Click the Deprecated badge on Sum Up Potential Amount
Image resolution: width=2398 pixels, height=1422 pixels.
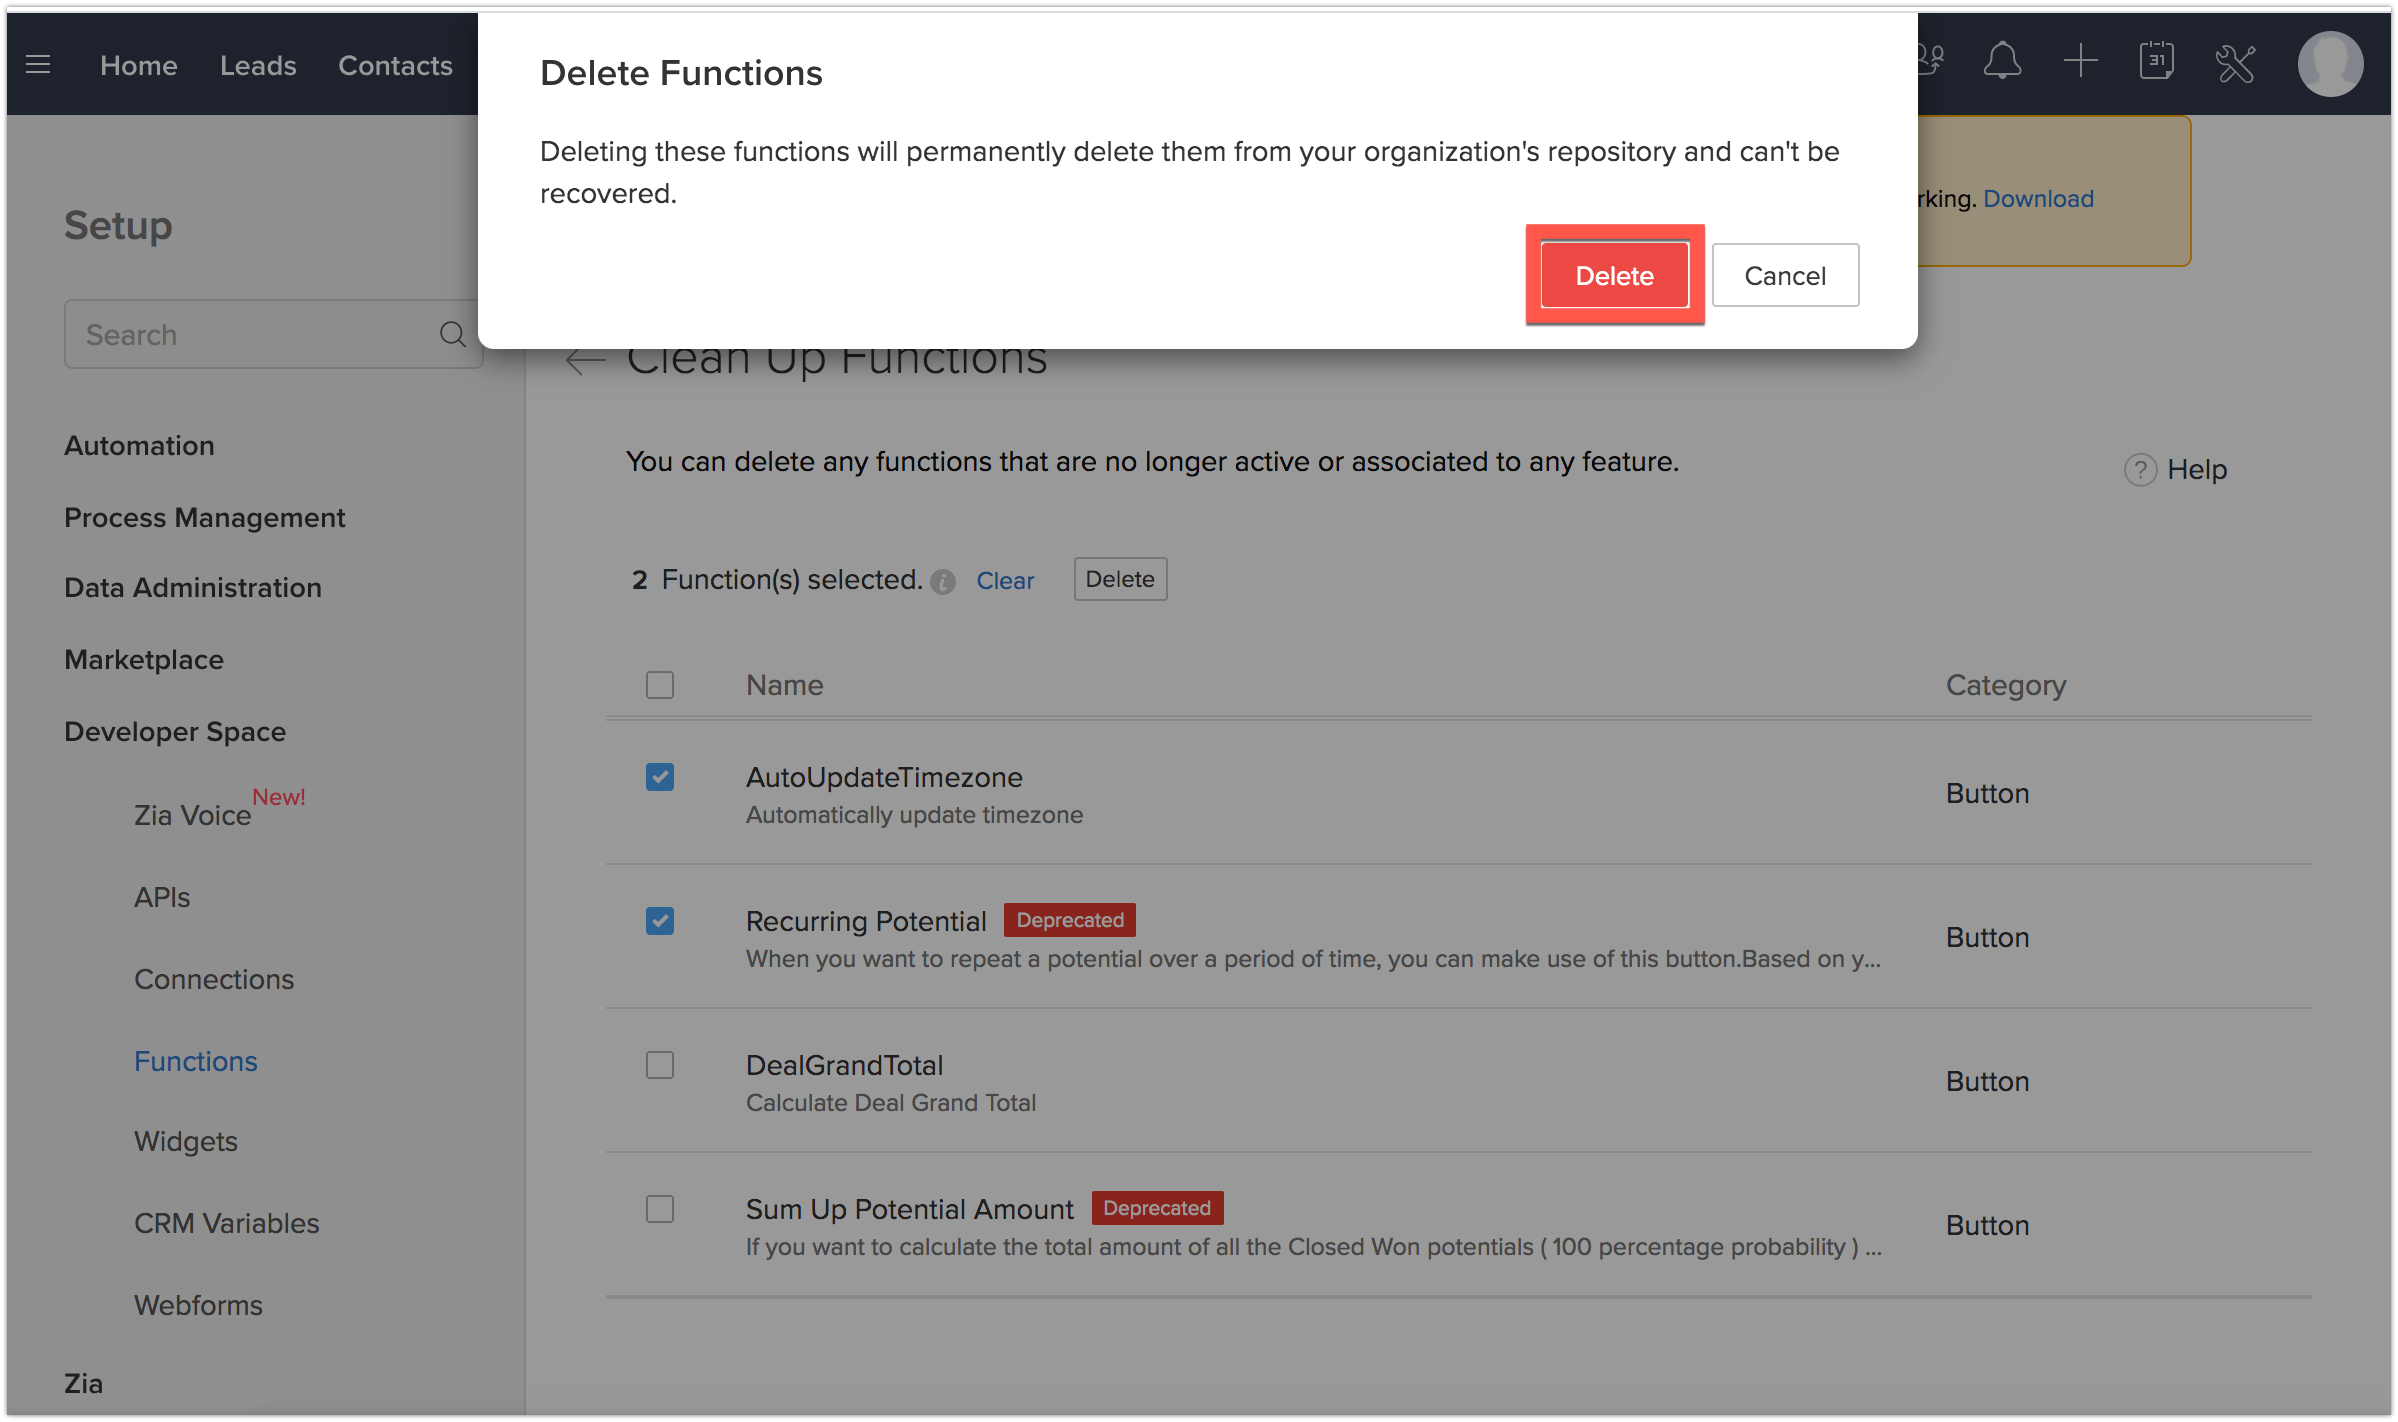[x=1157, y=1207]
